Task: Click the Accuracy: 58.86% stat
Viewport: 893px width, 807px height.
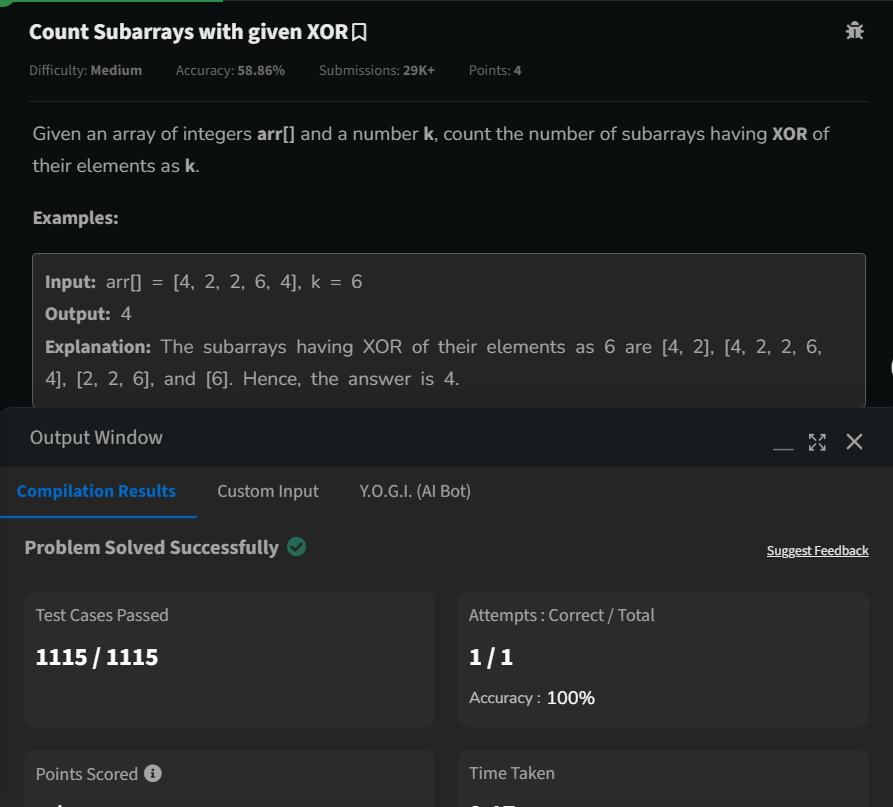Action: click(231, 70)
